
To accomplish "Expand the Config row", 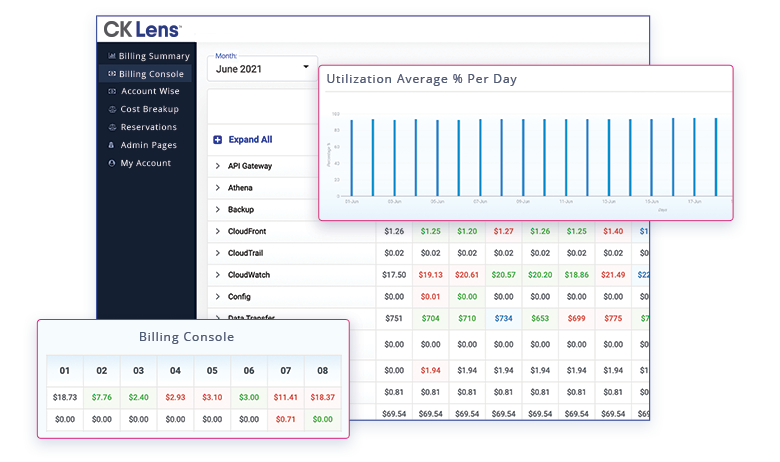I will tap(217, 296).
